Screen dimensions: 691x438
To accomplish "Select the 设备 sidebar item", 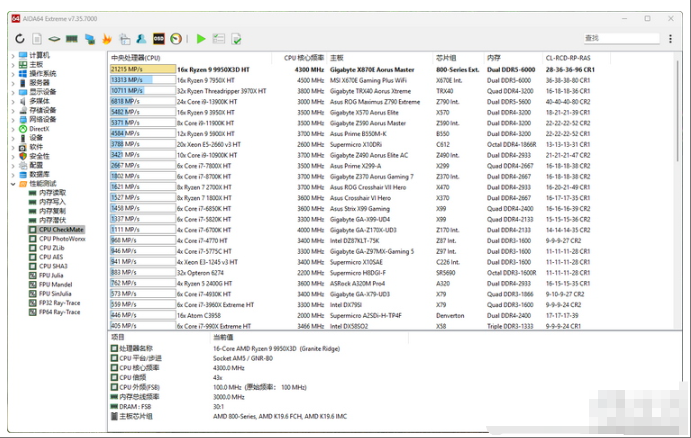I will coord(36,138).
